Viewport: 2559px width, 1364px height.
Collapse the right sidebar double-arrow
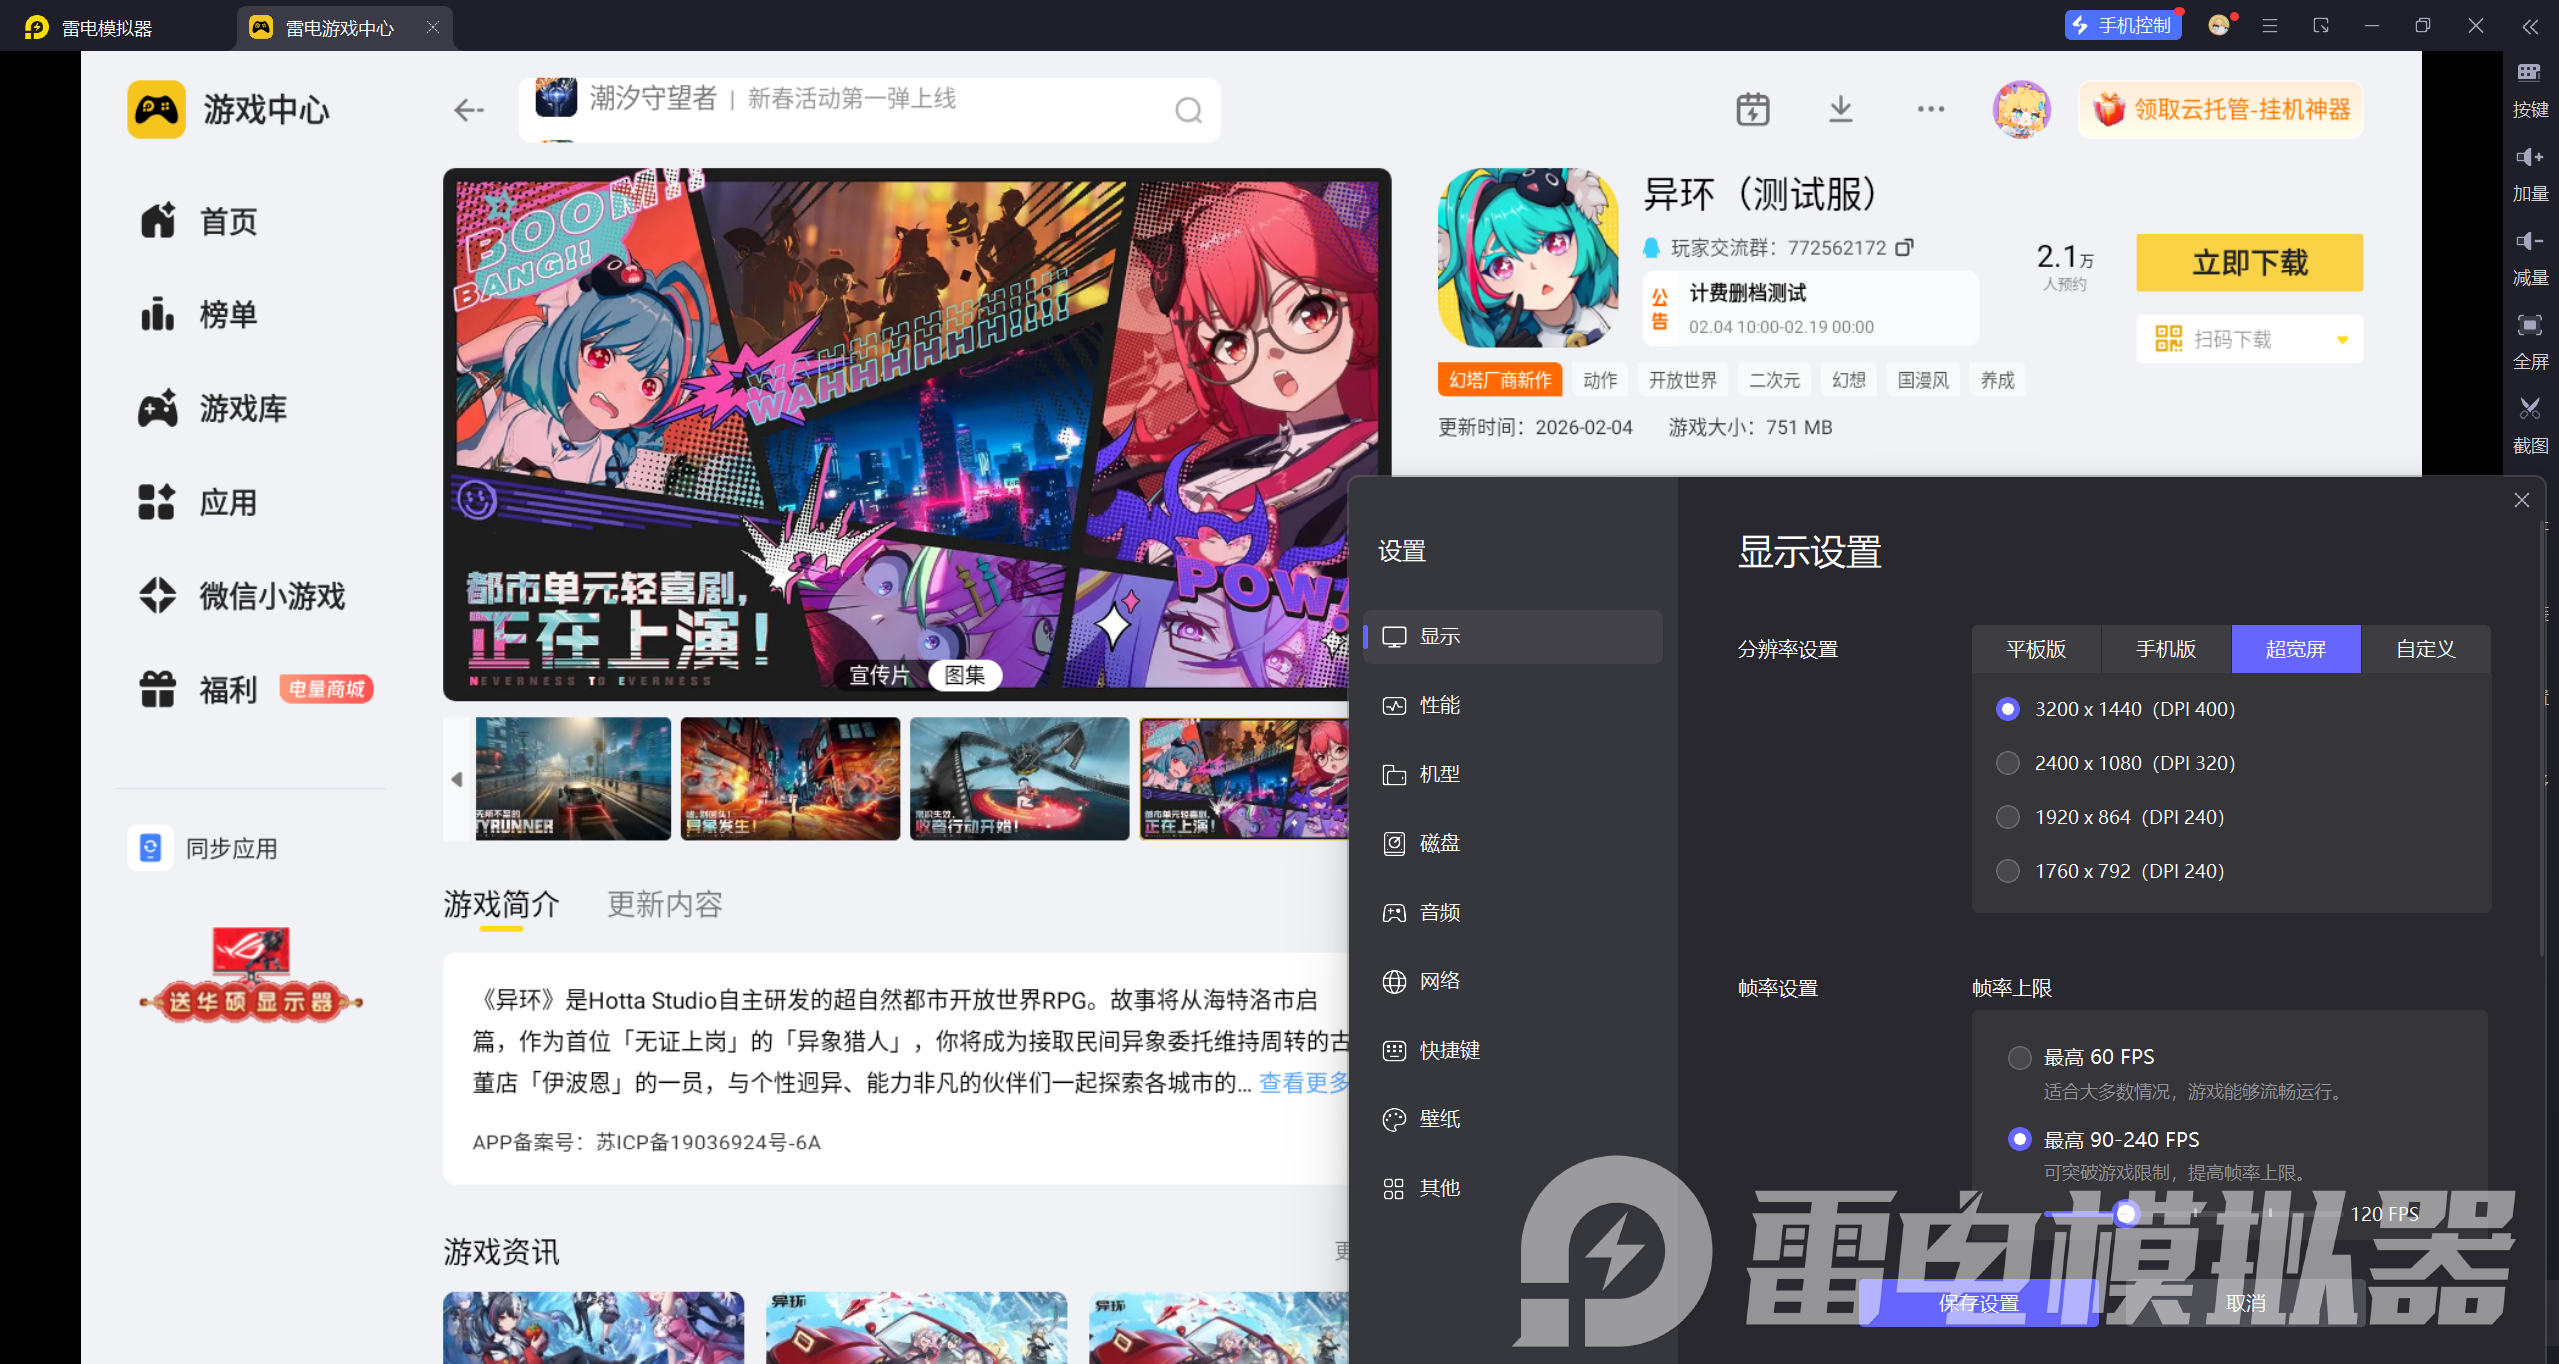[x=2529, y=27]
